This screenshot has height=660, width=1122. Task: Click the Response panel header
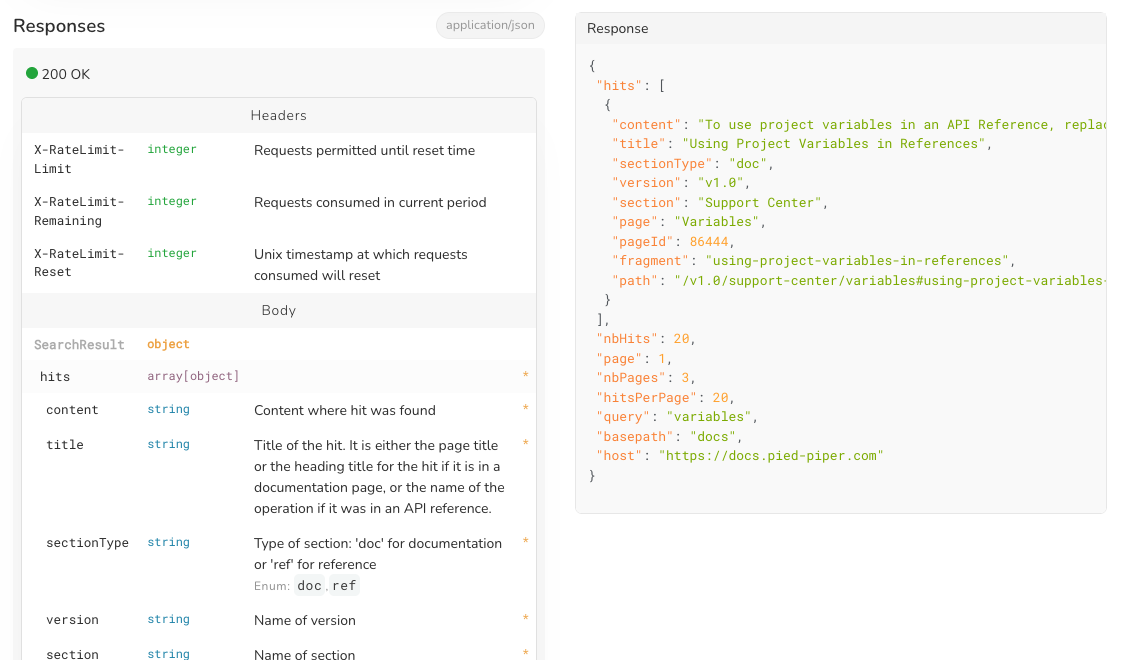click(x=617, y=28)
